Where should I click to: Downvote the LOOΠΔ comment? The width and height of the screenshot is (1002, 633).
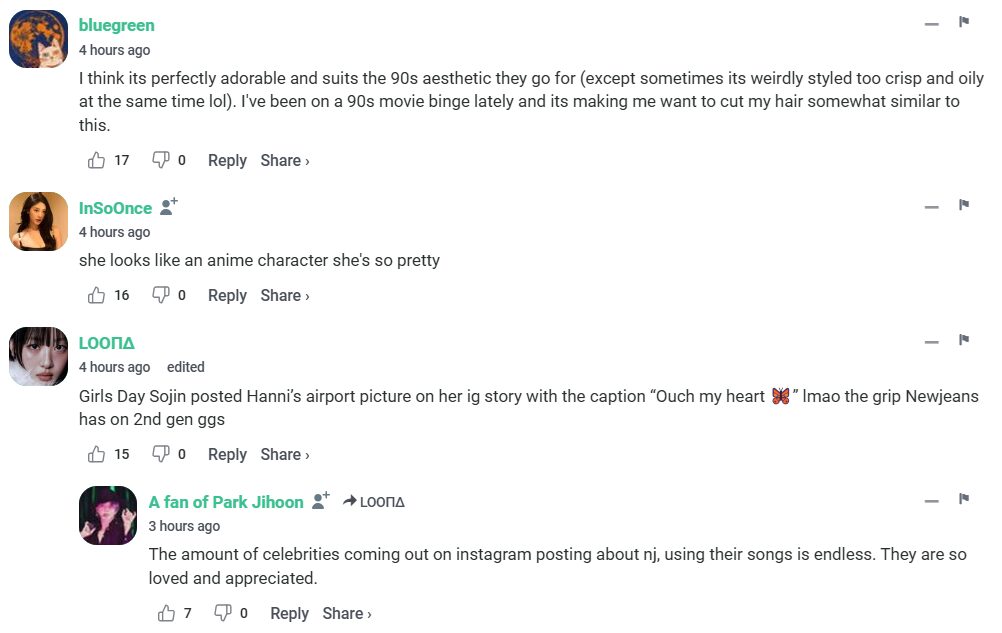coord(160,454)
